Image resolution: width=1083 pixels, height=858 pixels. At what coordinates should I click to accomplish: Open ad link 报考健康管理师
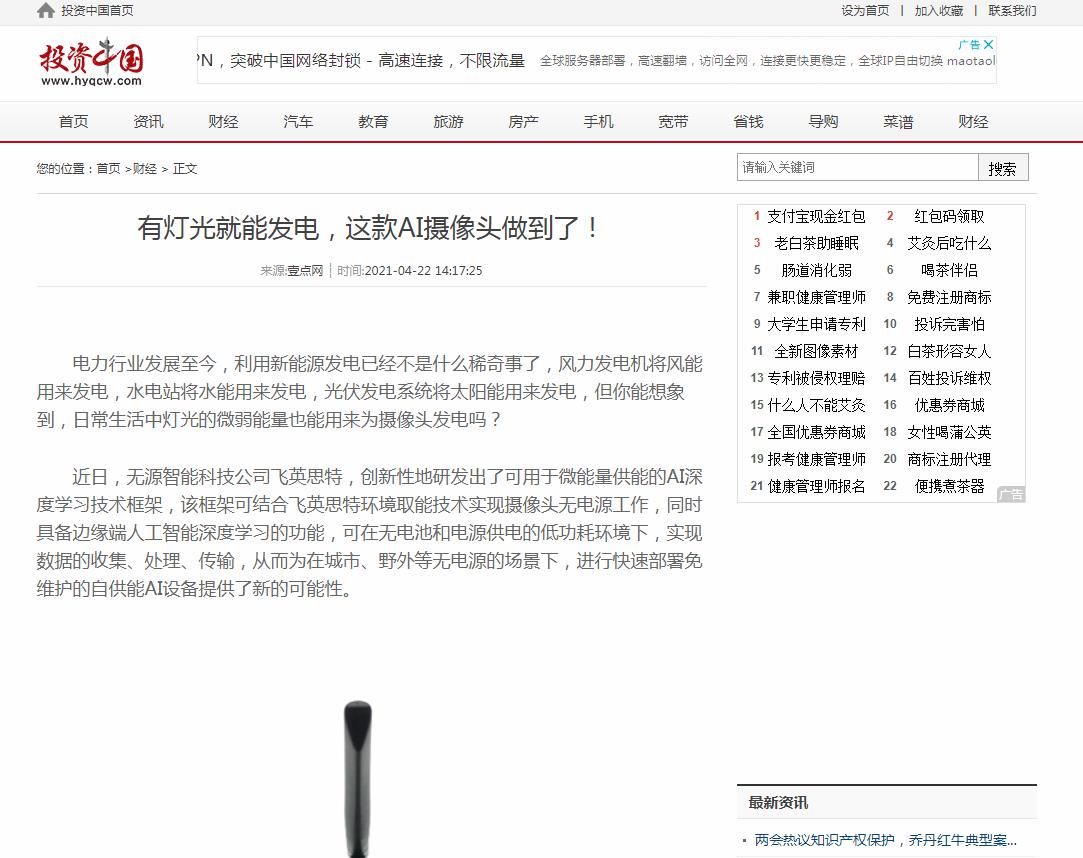[816, 459]
